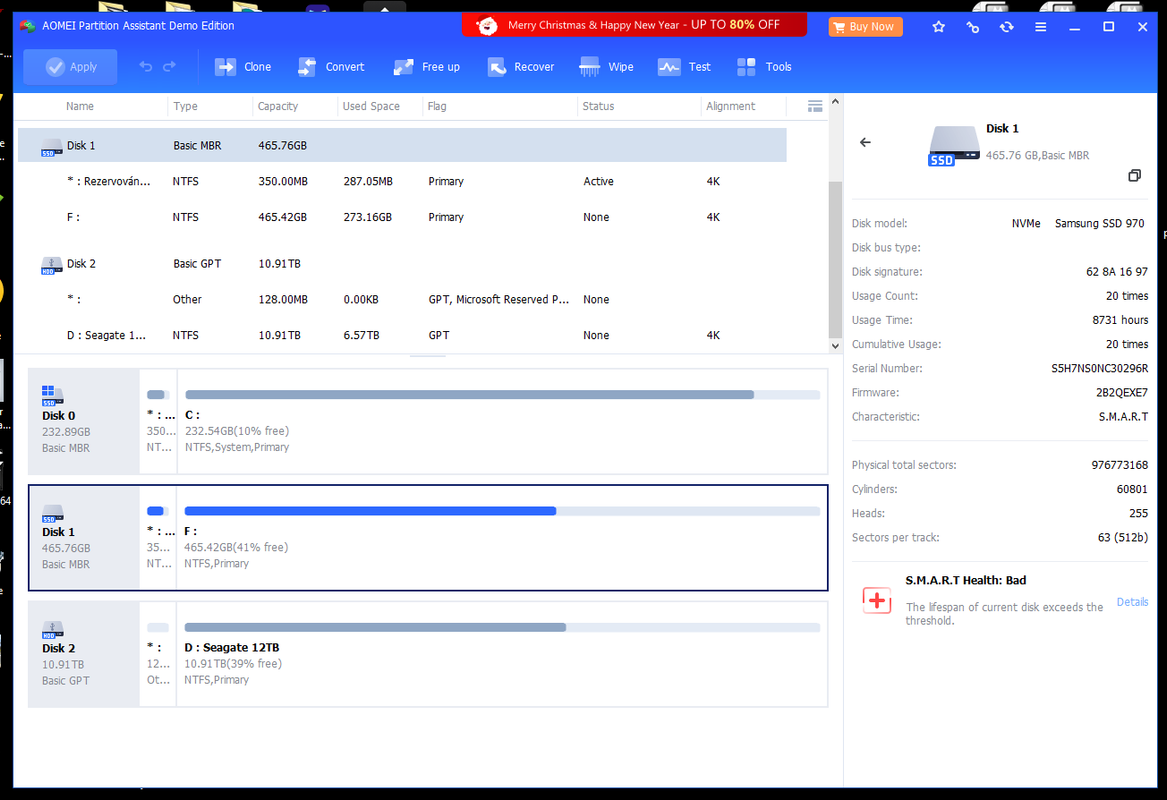
Task: Open the Tools menu
Action: pos(764,67)
